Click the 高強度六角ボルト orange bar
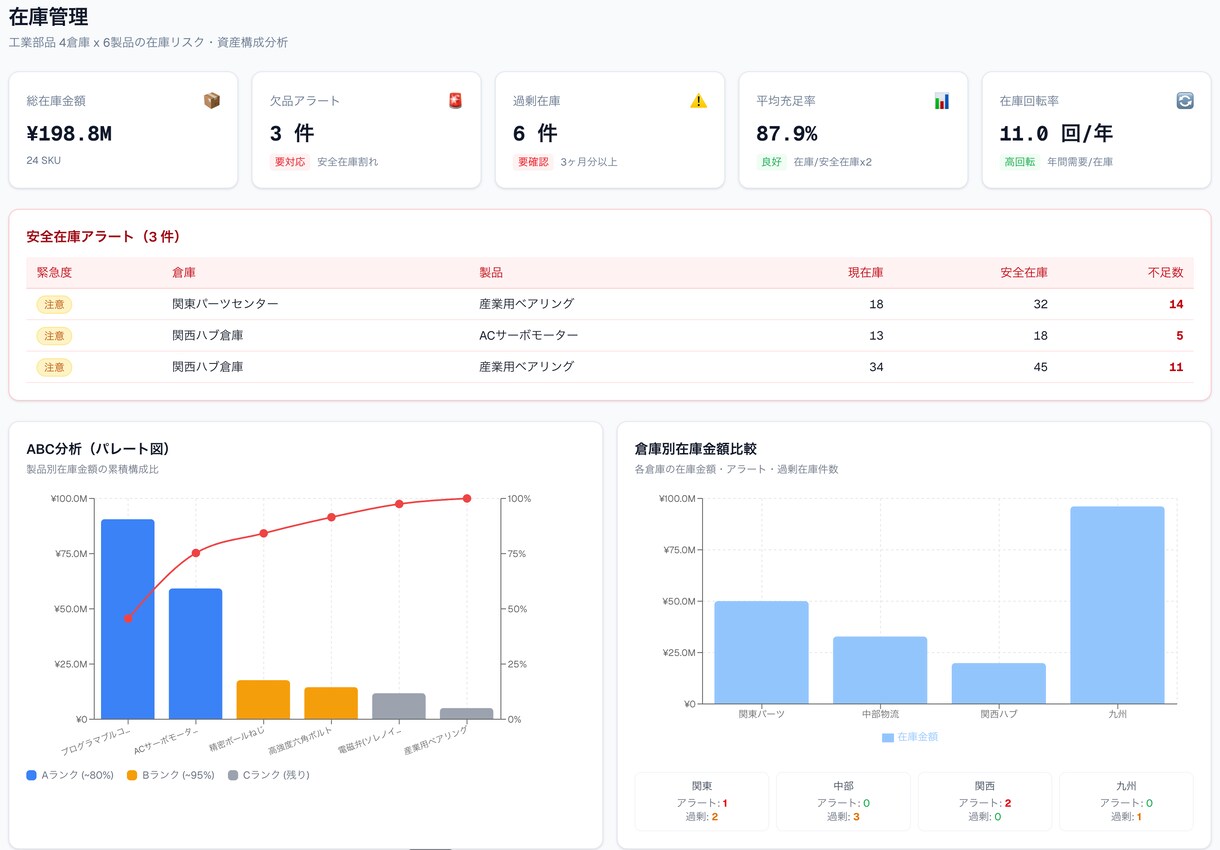Screen dimensions: 1220x850 pos(331,703)
